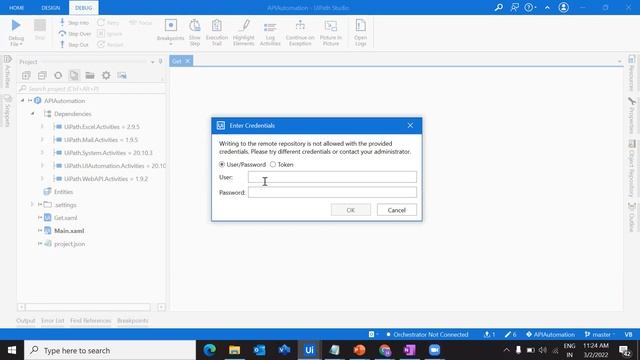
Task: Open the Find References panel tab
Action: pyautogui.click(x=91, y=321)
